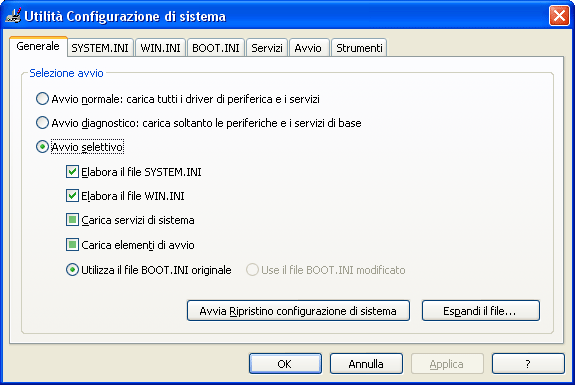Open the WIN.INI tab
Screen dimensions: 575x385
pyautogui.click(x=160, y=48)
